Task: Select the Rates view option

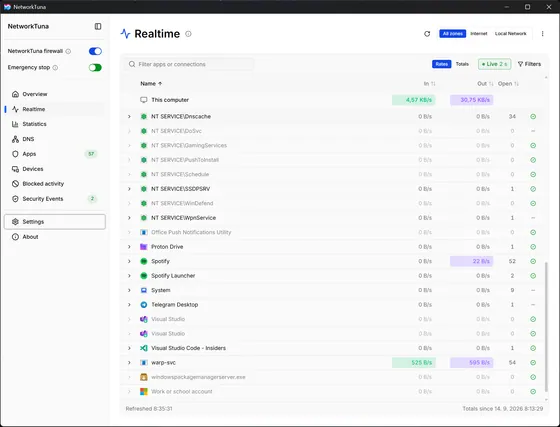Action: tap(441, 64)
